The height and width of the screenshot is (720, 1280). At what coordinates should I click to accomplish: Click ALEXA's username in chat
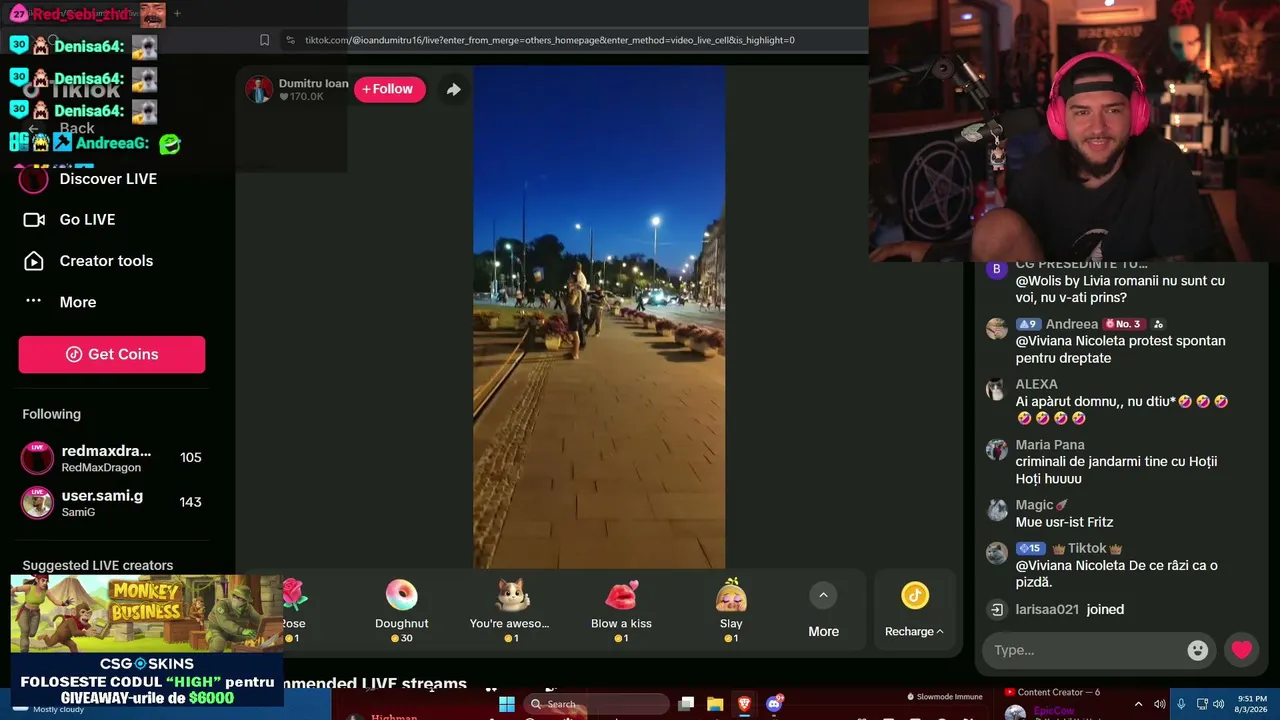click(1036, 384)
